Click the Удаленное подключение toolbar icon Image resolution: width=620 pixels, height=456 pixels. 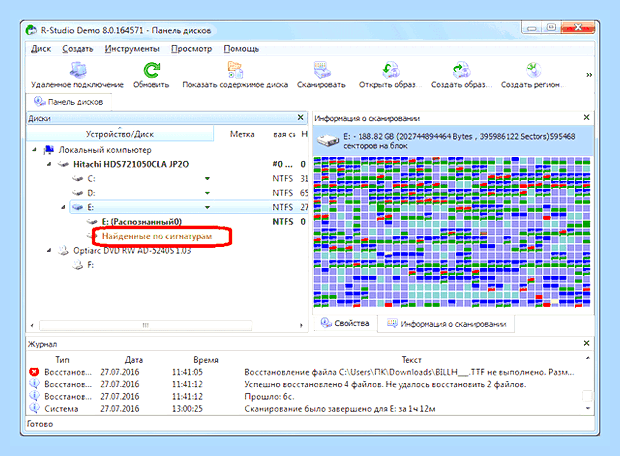(x=78, y=70)
